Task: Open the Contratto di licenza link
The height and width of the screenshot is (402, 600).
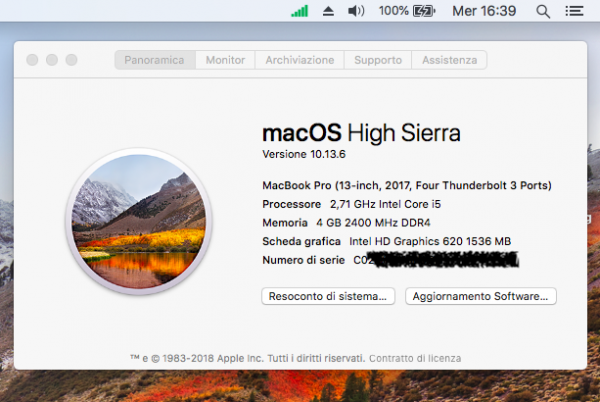Action: [415, 358]
